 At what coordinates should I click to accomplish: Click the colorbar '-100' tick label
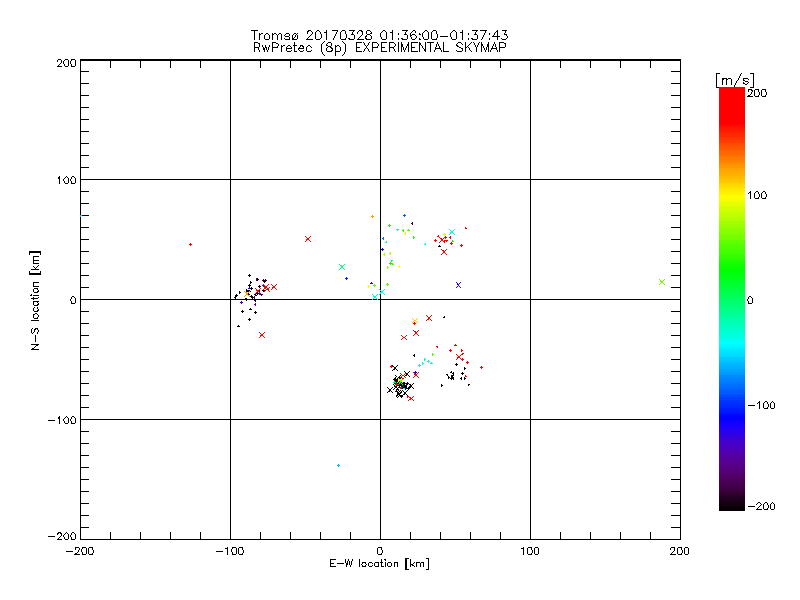(761, 406)
